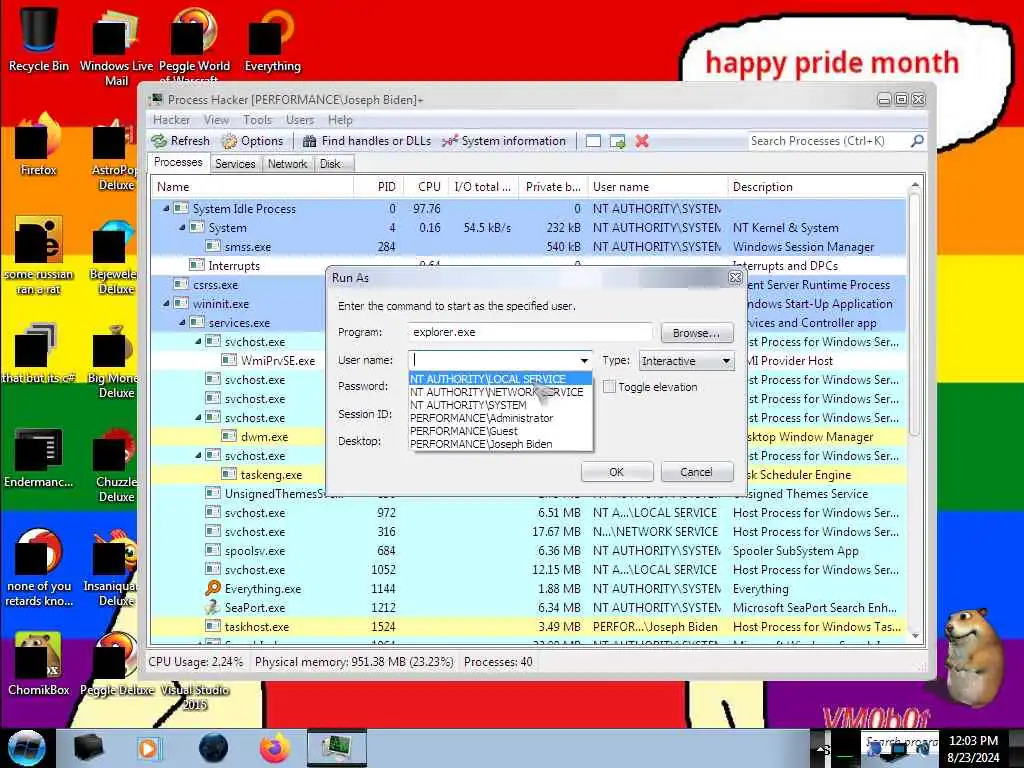Collapse the System process node
This screenshot has width=1024, height=768.
182,227
